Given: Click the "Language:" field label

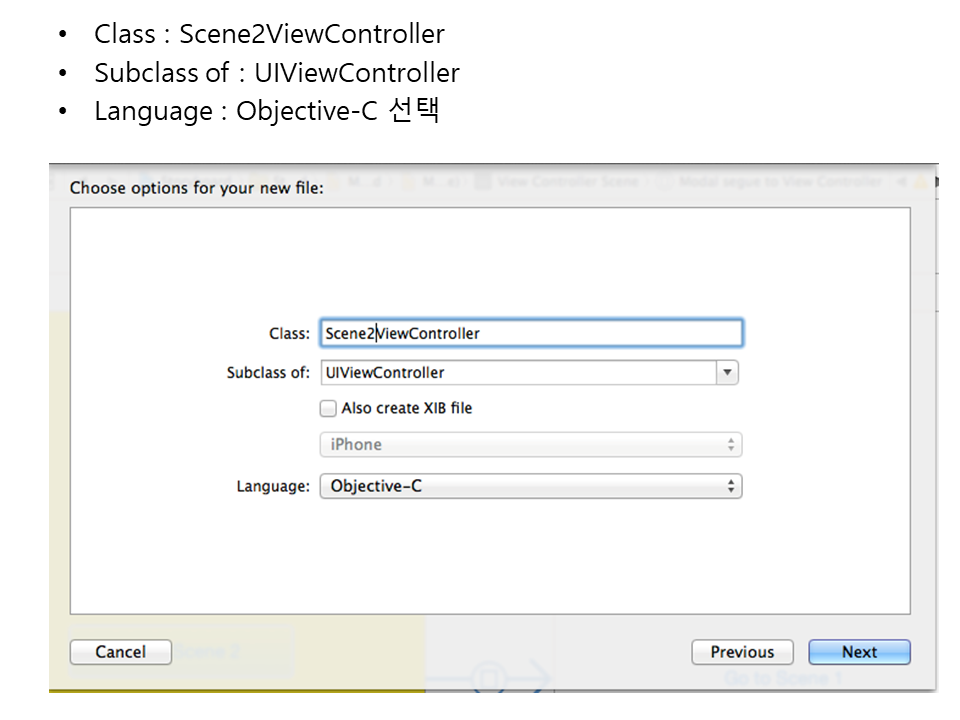Looking at the screenshot, I should tap(273, 487).
